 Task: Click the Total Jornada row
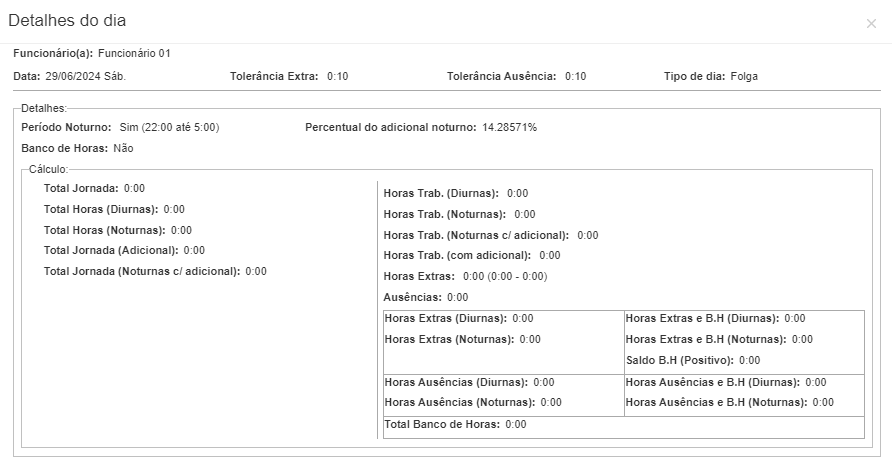point(94,188)
